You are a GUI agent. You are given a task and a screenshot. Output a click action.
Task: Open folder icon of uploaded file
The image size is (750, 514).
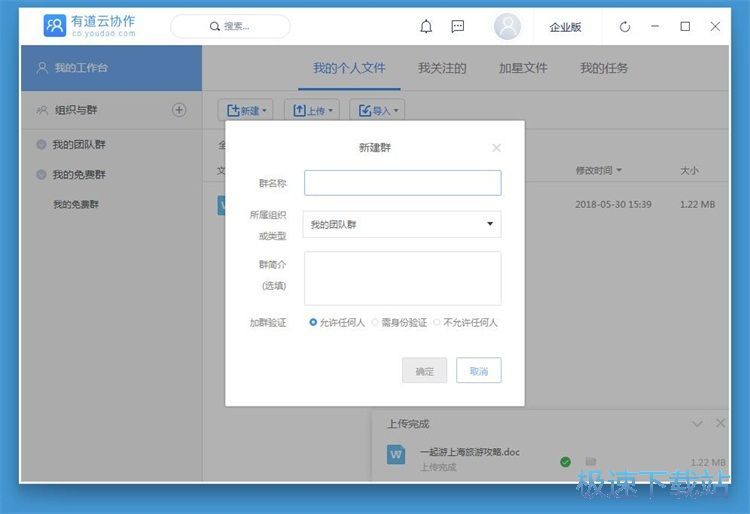click(x=591, y=461)
